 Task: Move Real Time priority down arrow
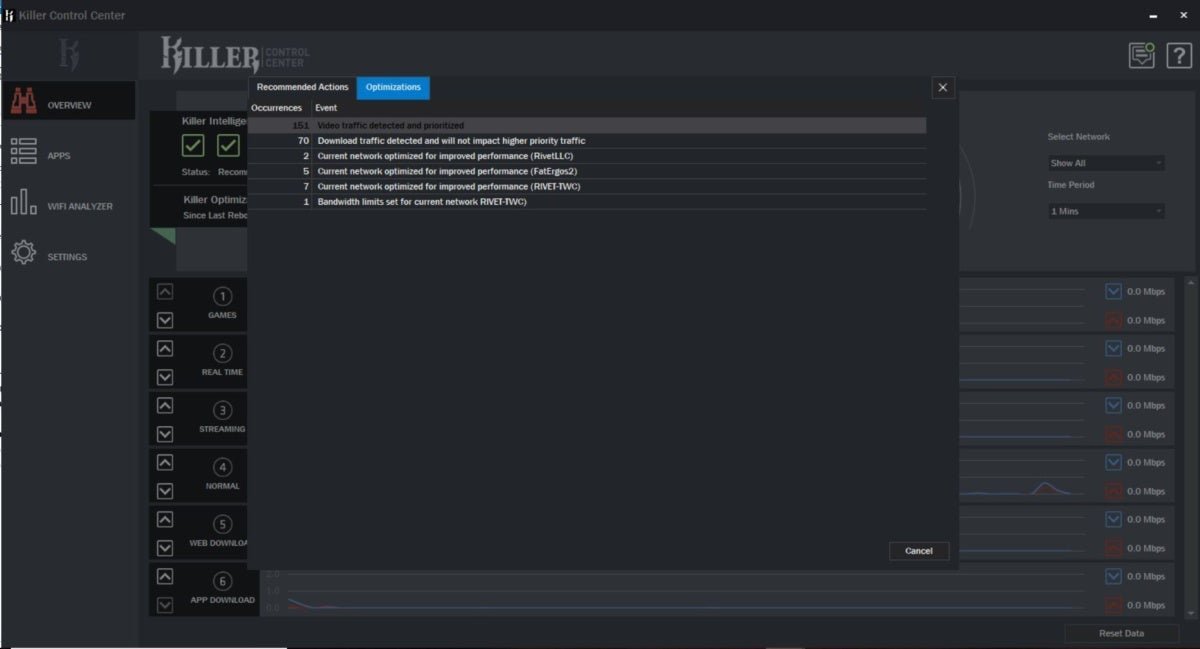[x=165, y=377]
